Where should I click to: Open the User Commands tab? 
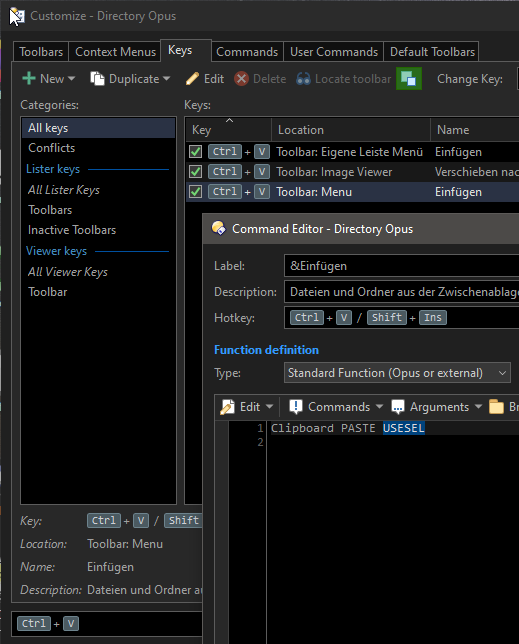pyautogui.click(x=334, y=52)
